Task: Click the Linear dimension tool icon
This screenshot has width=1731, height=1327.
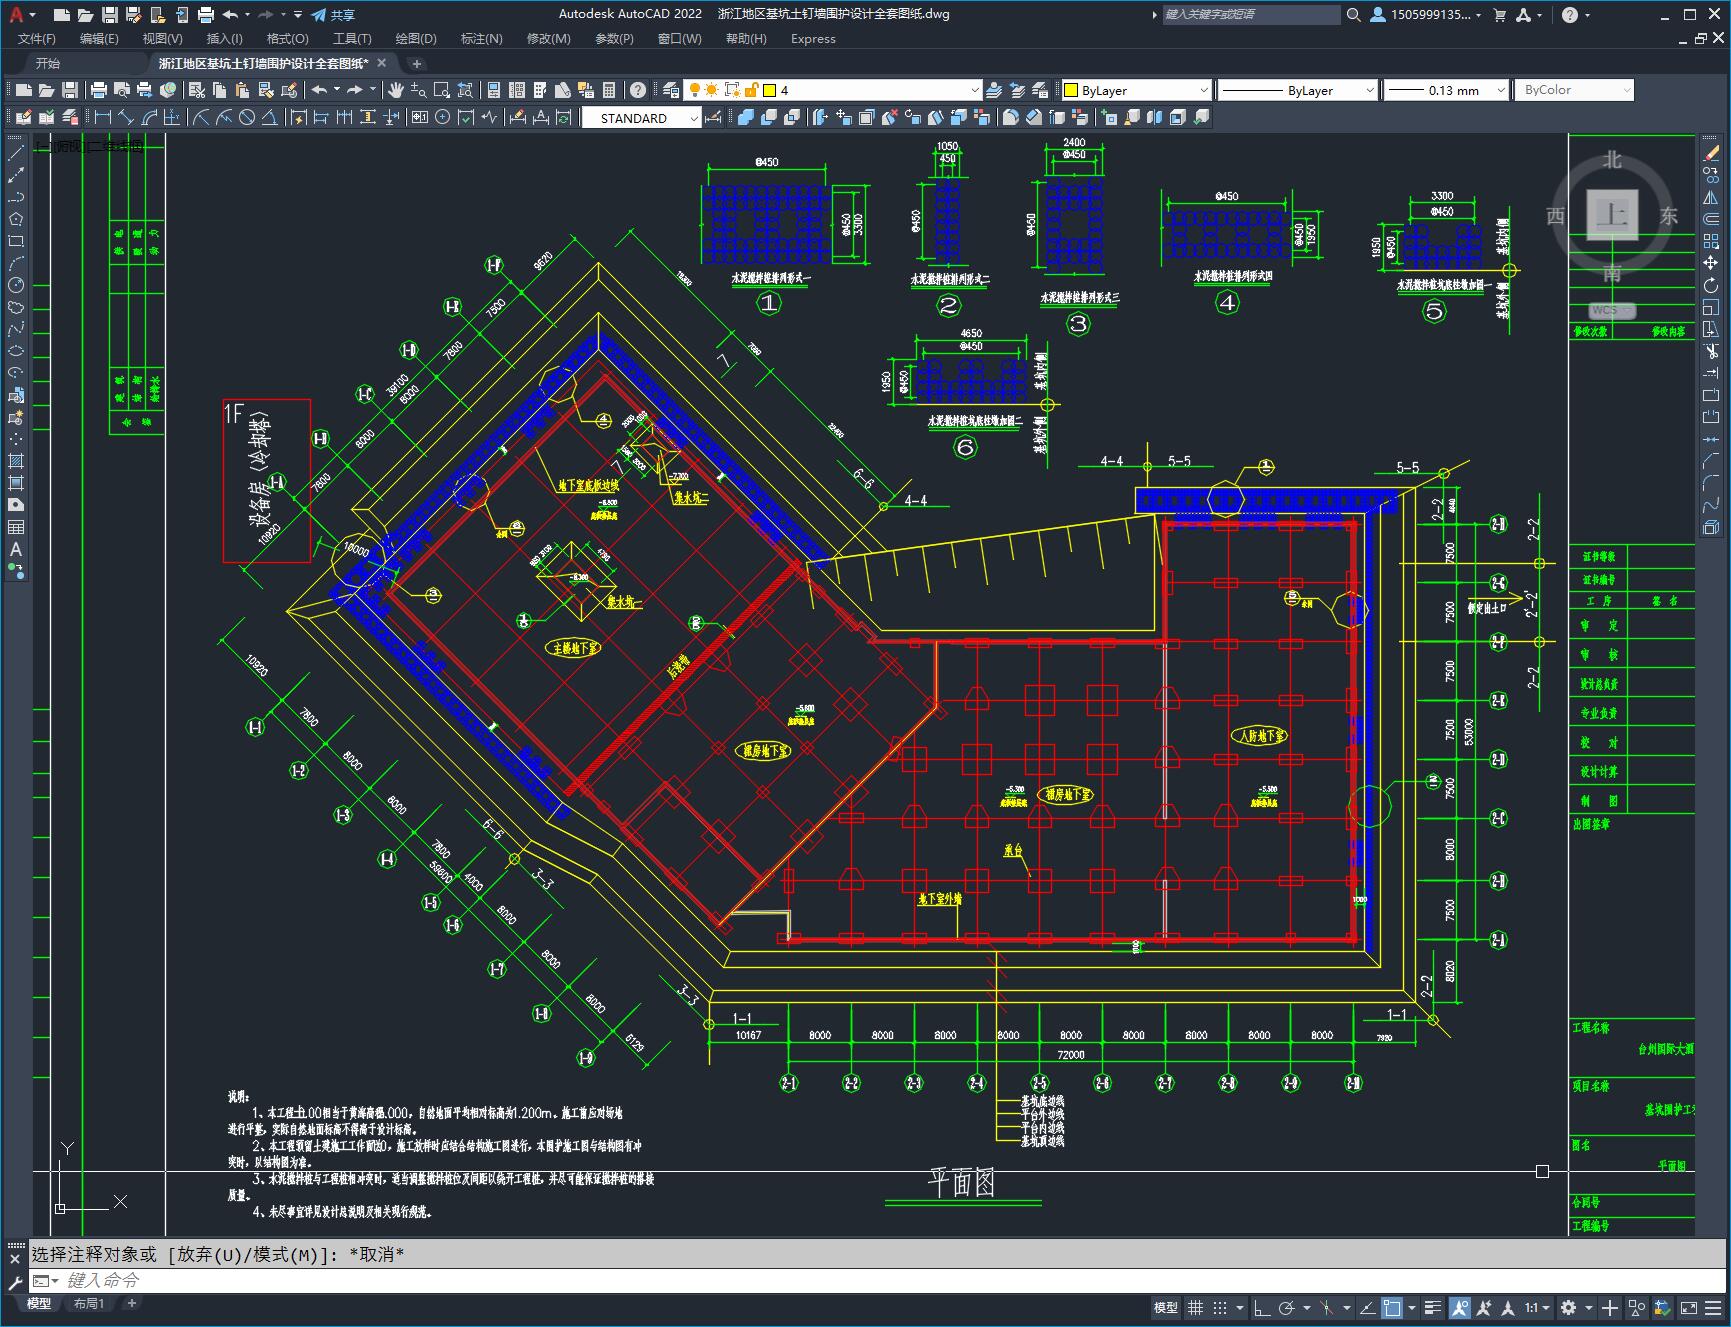Action: (x=102, y=117)
